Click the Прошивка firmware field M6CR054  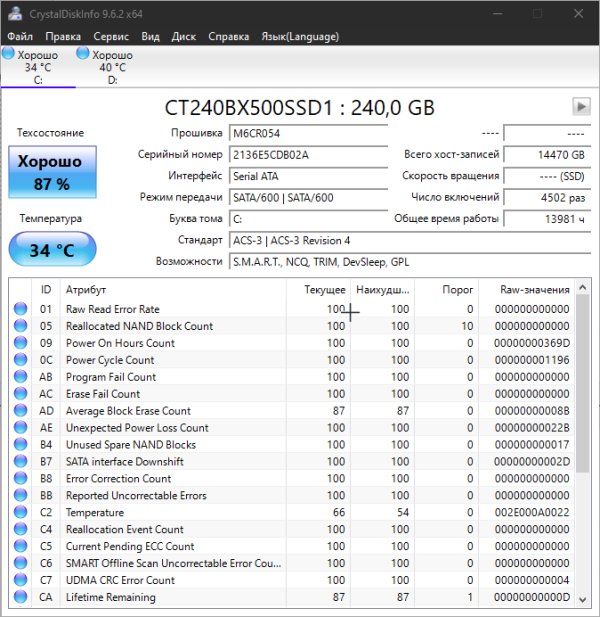[308, 133]
